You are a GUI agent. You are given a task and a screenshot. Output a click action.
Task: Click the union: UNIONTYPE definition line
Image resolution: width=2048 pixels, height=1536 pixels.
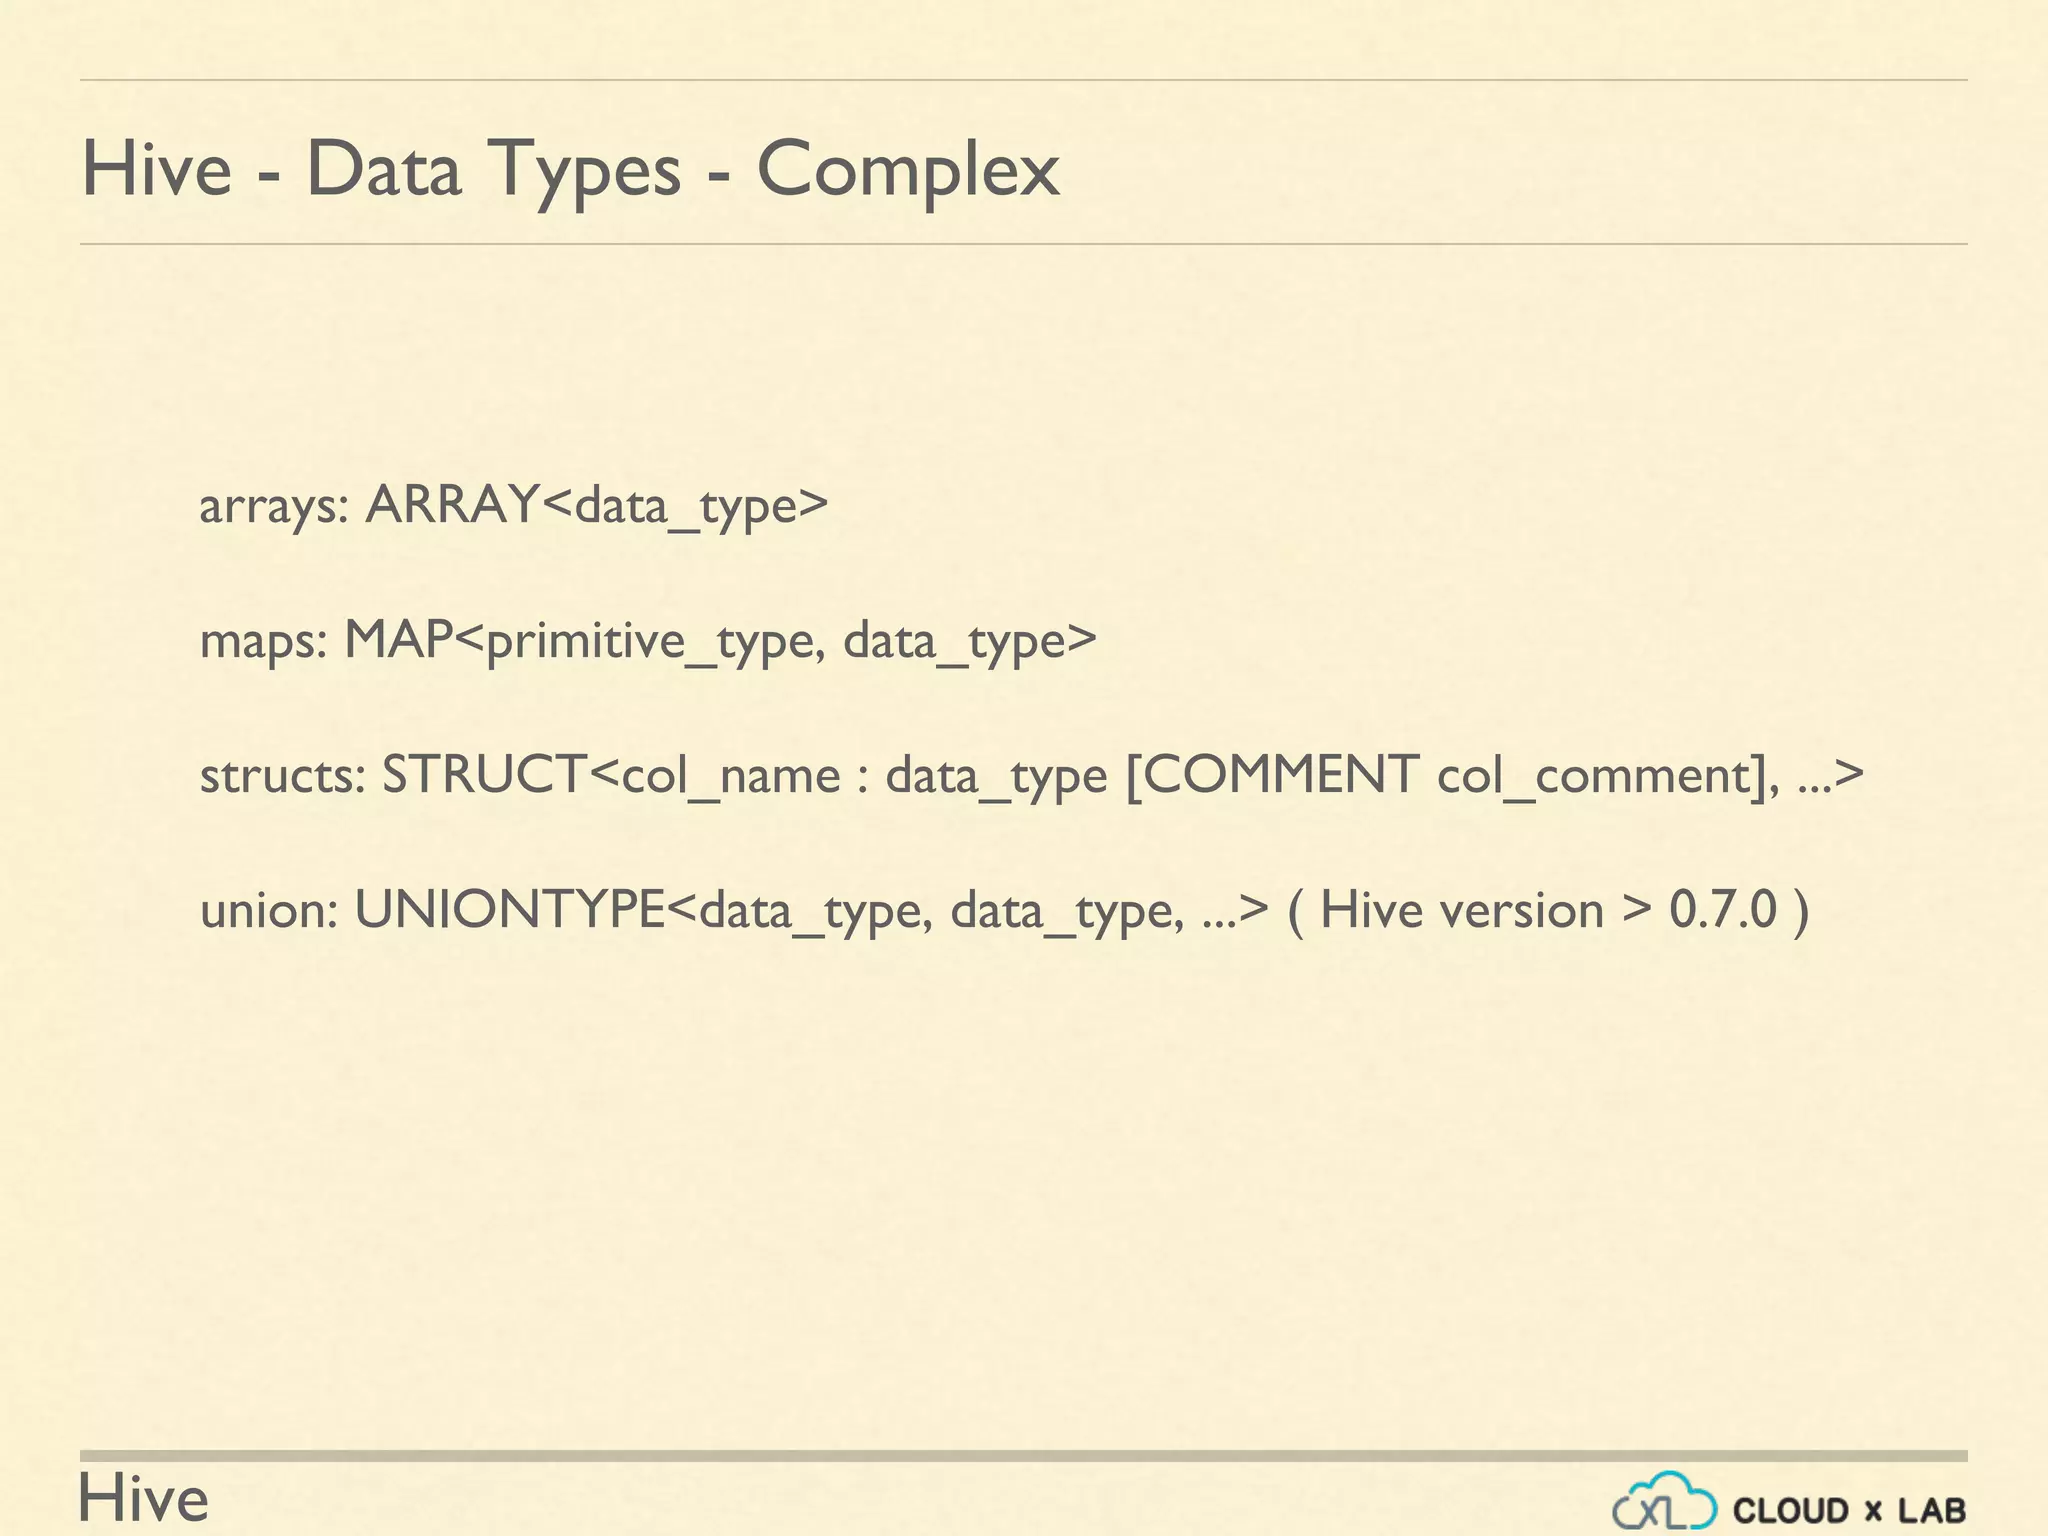pyautogui.click(x=1005, y=910)
